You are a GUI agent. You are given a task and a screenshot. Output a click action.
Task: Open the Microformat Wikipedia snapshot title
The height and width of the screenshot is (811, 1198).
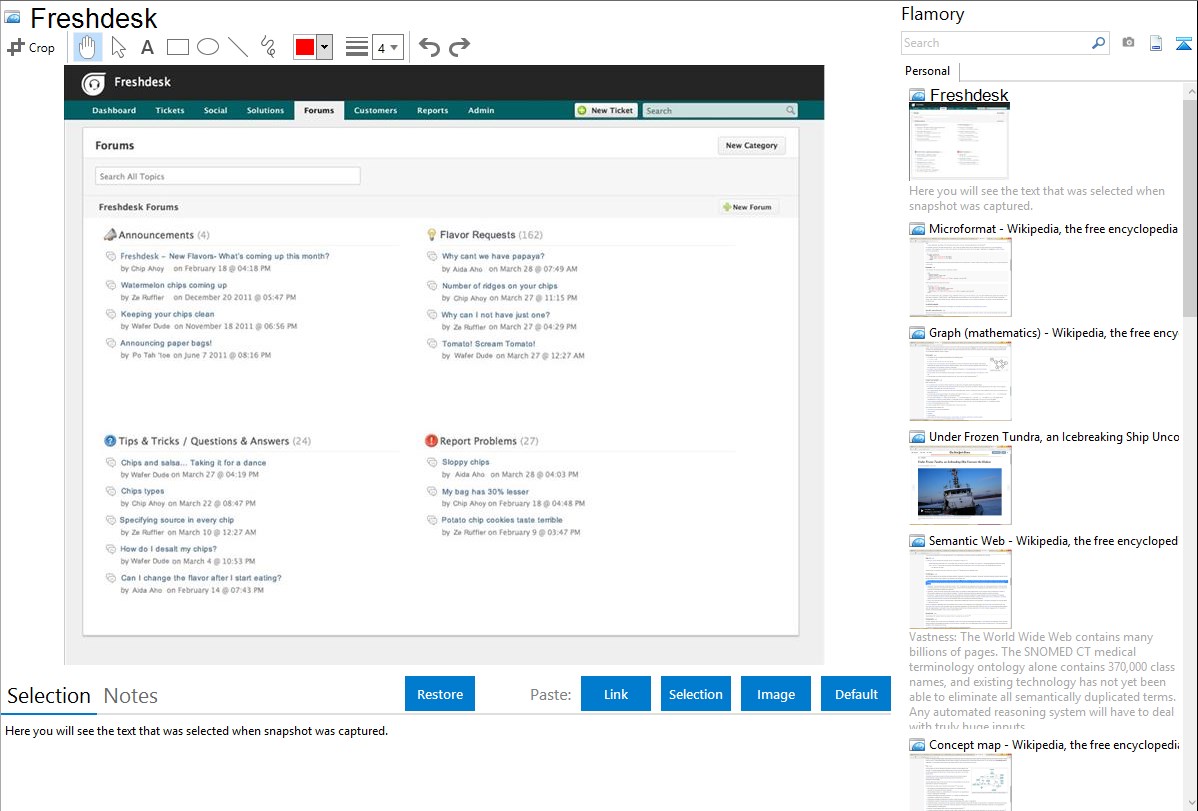(1053, 229)
